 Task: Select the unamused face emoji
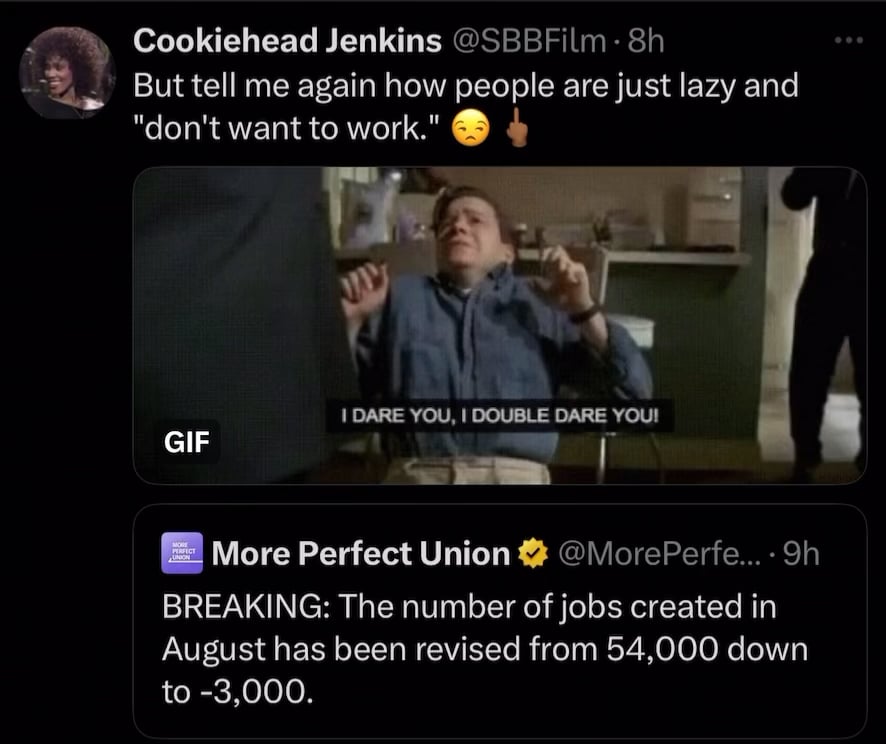[x=471, y=128]
